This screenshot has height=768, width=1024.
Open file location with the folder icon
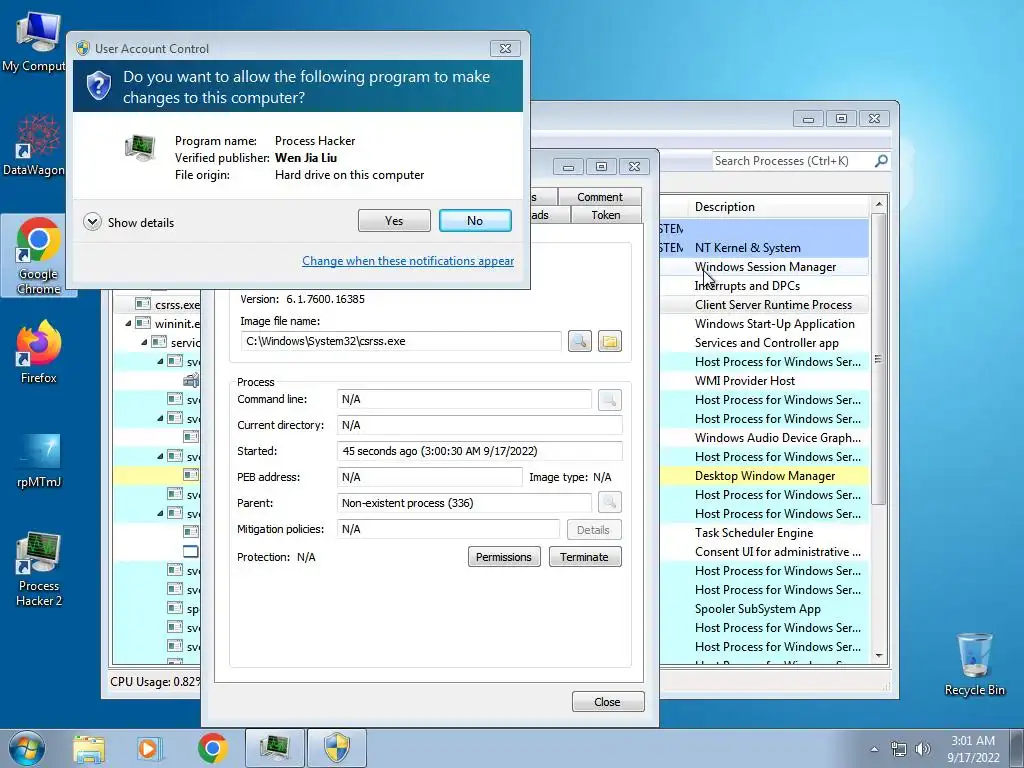pyautogui.click(x=609, y=341)
